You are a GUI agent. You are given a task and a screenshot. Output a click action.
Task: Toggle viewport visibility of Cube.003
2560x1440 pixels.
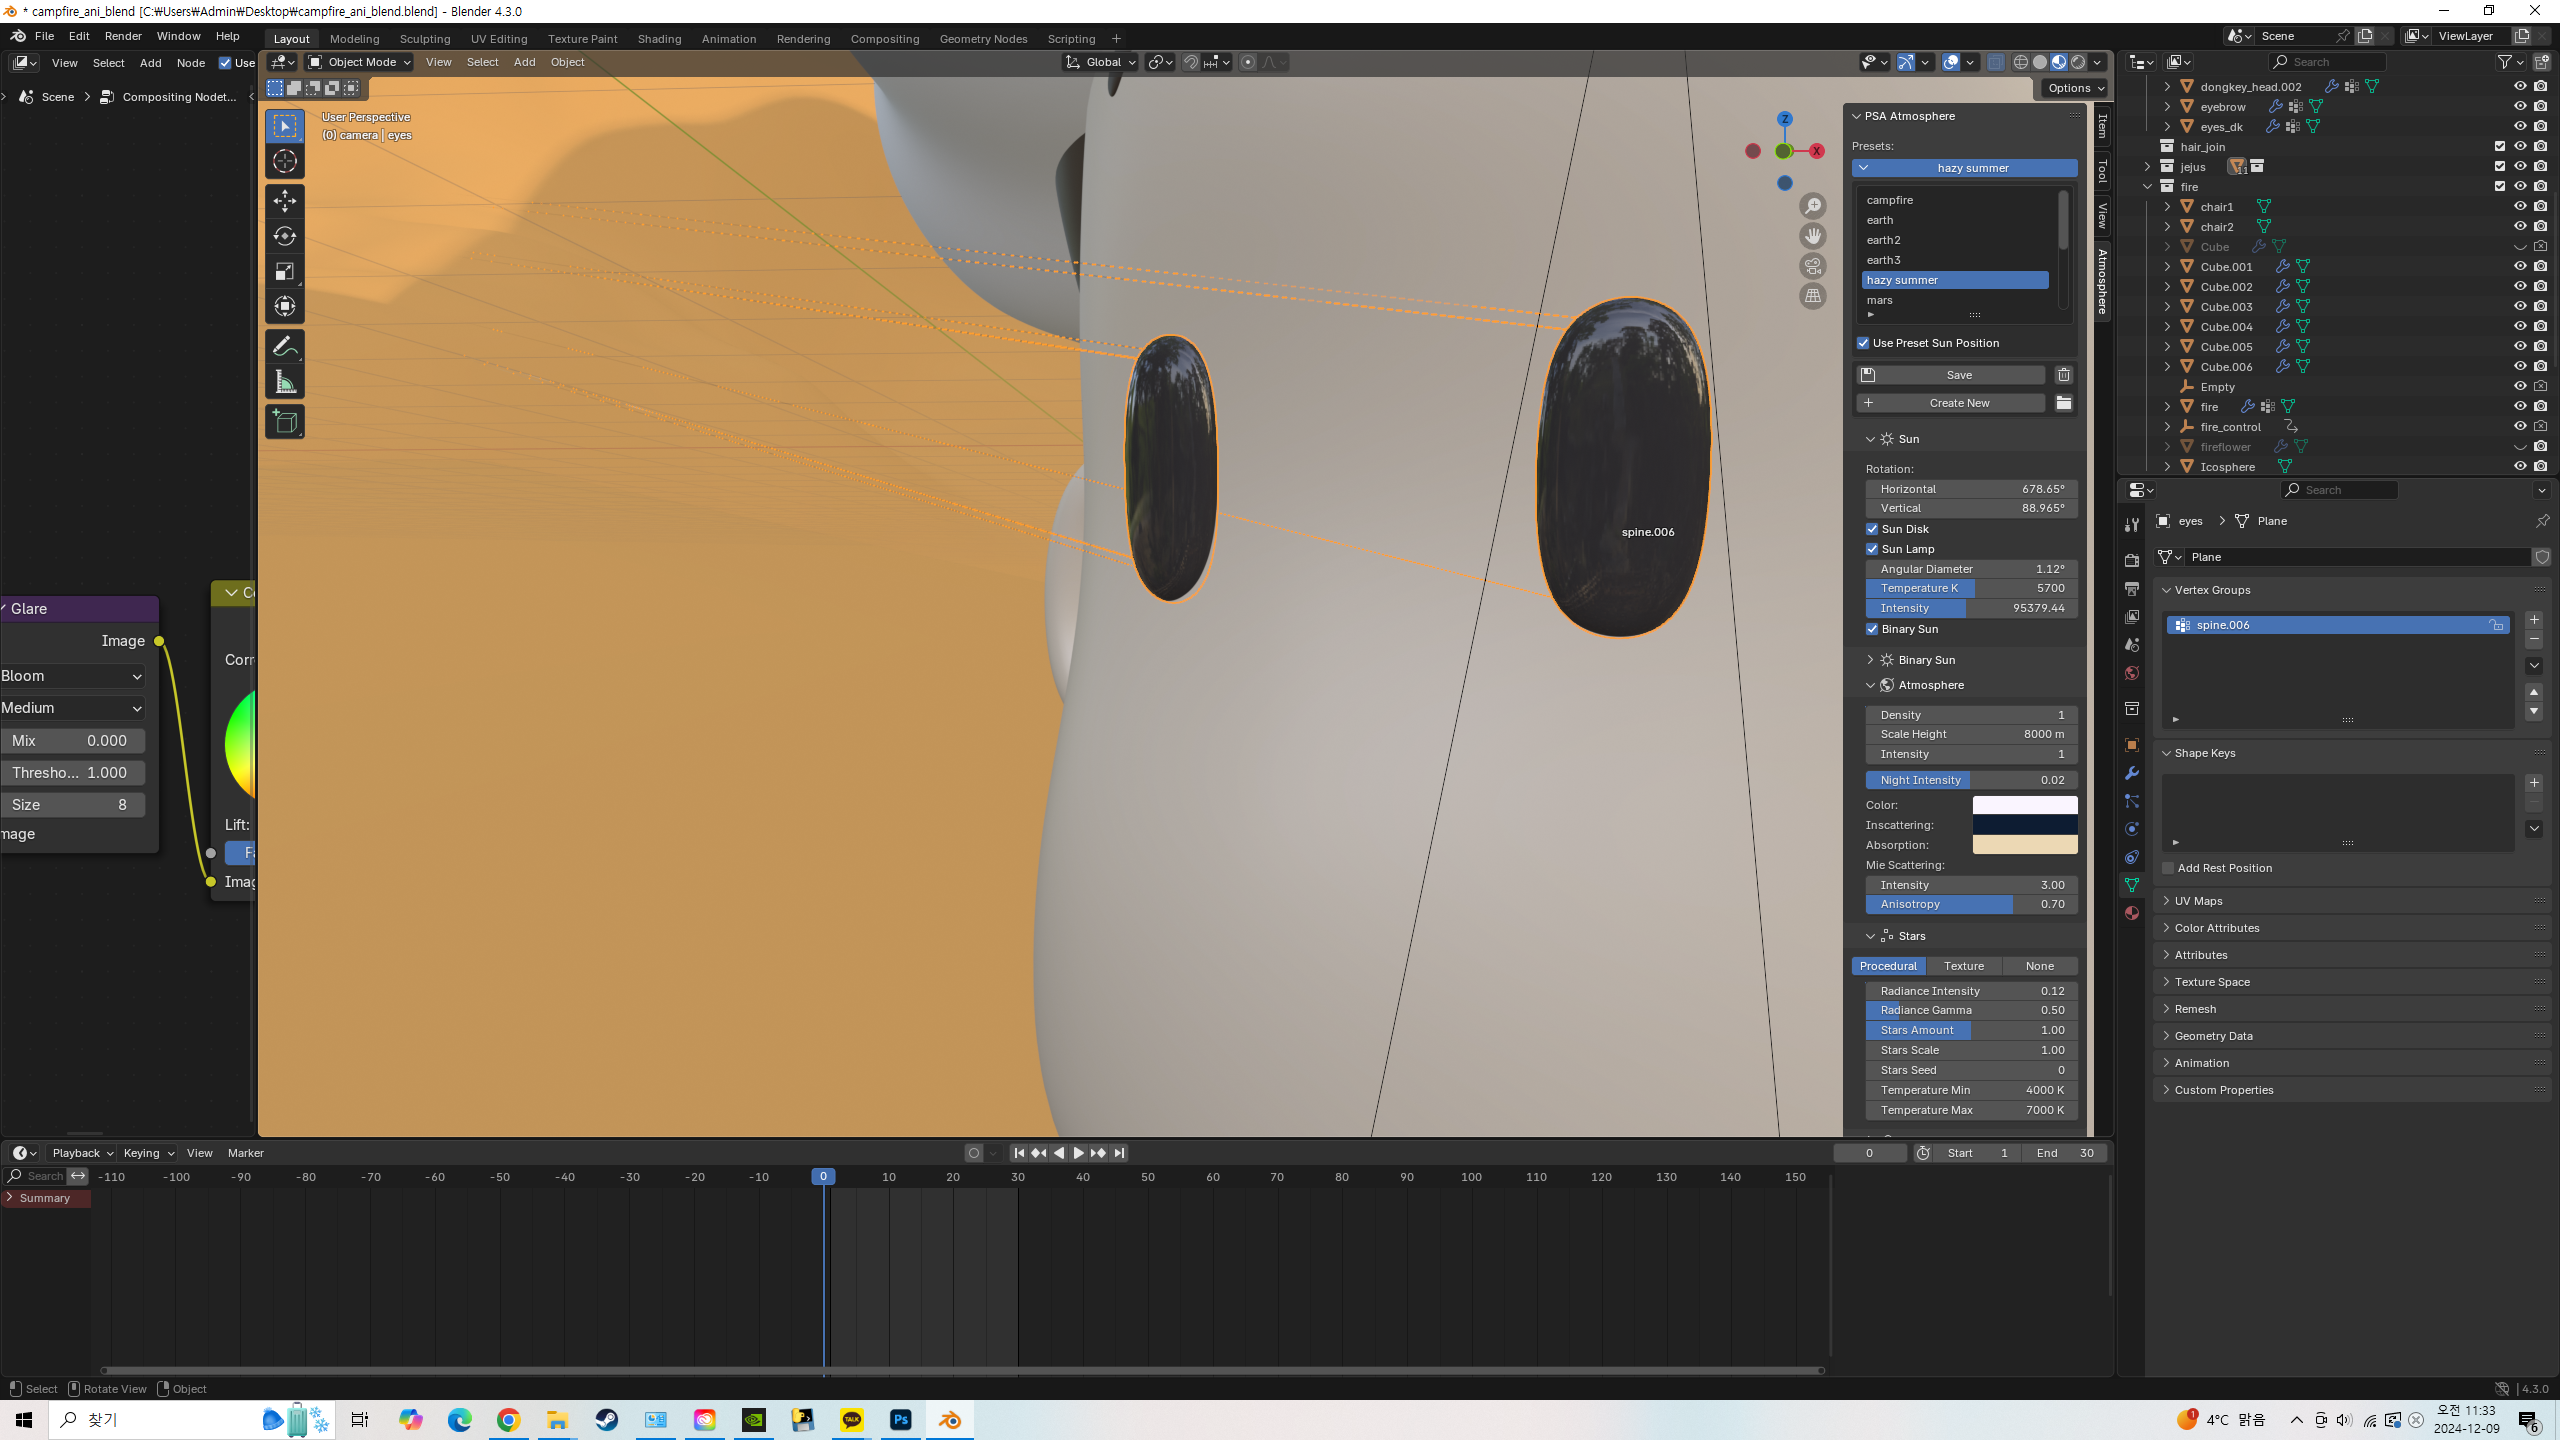(2520, 306)
